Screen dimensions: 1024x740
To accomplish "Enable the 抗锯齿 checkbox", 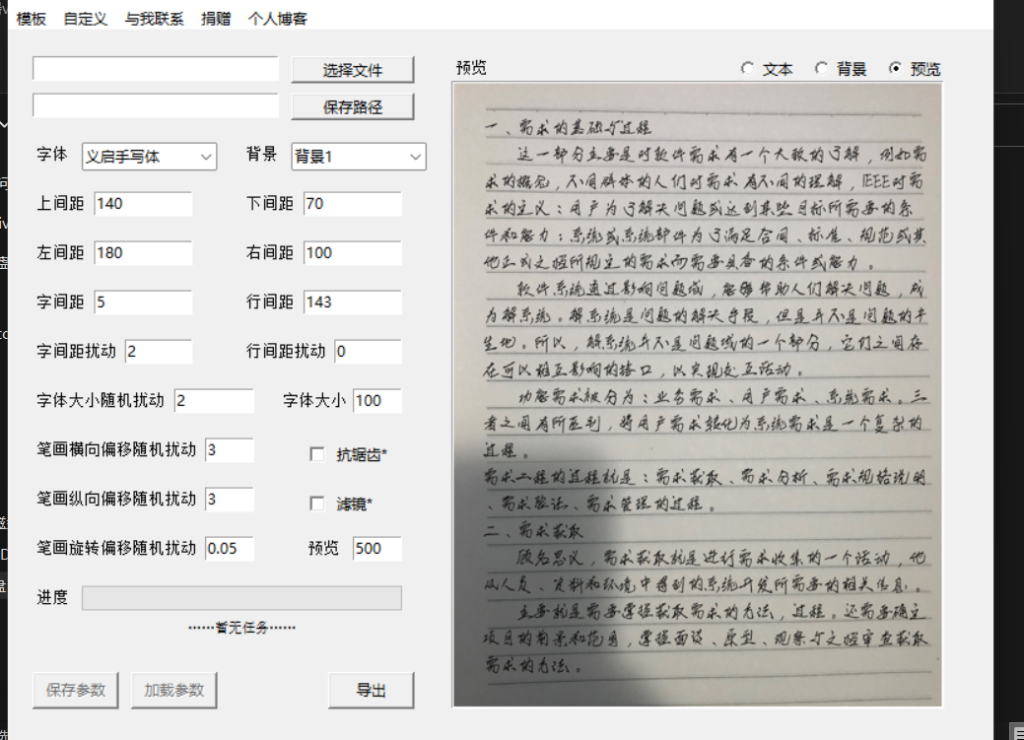I will tap(317, 455).
